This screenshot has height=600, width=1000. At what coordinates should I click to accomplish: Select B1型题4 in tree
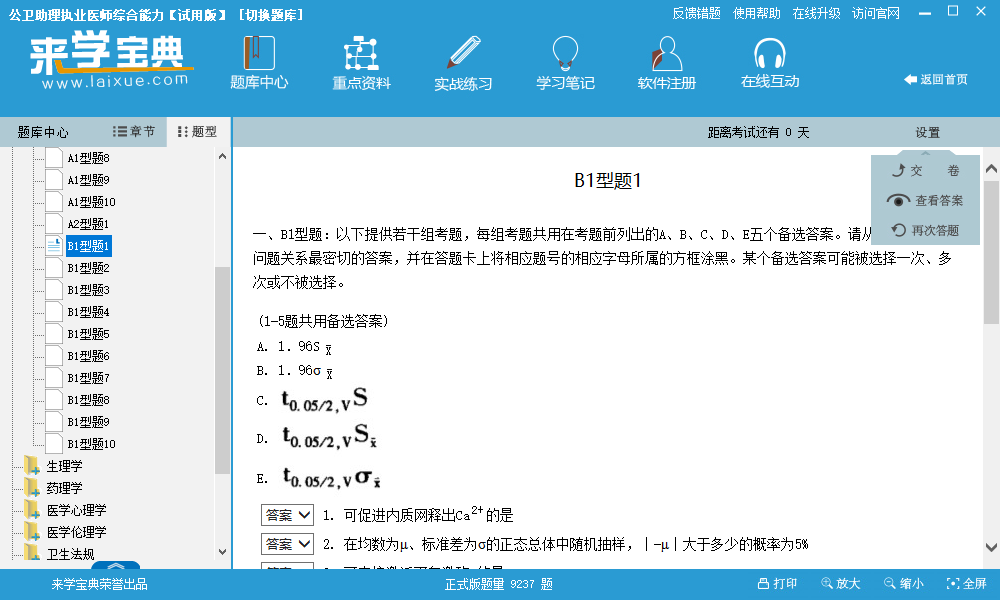[x=89, y=312]
